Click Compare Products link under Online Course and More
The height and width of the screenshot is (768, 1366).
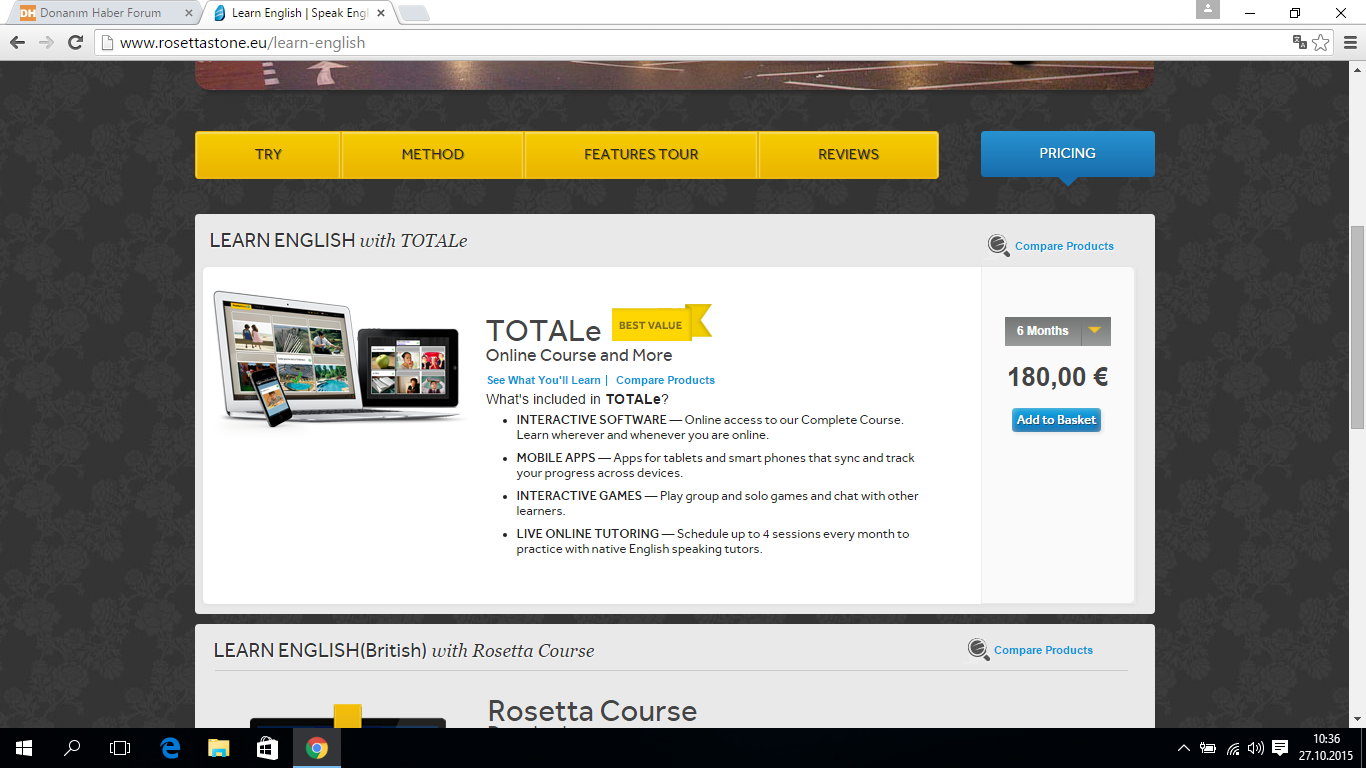(665, 380)
